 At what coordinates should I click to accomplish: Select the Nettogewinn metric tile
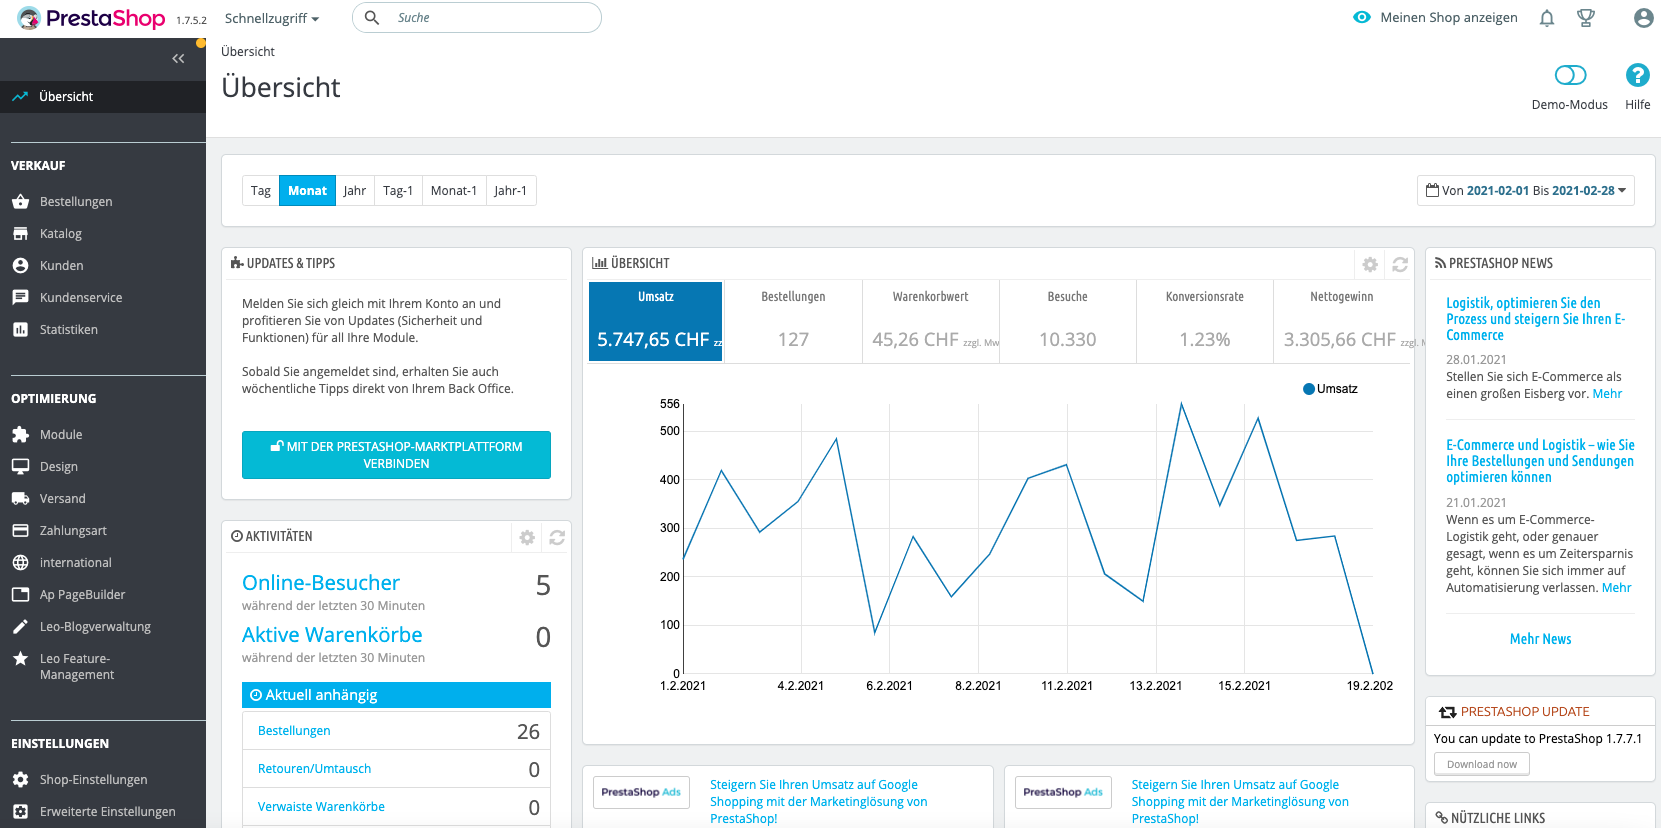1342,321
